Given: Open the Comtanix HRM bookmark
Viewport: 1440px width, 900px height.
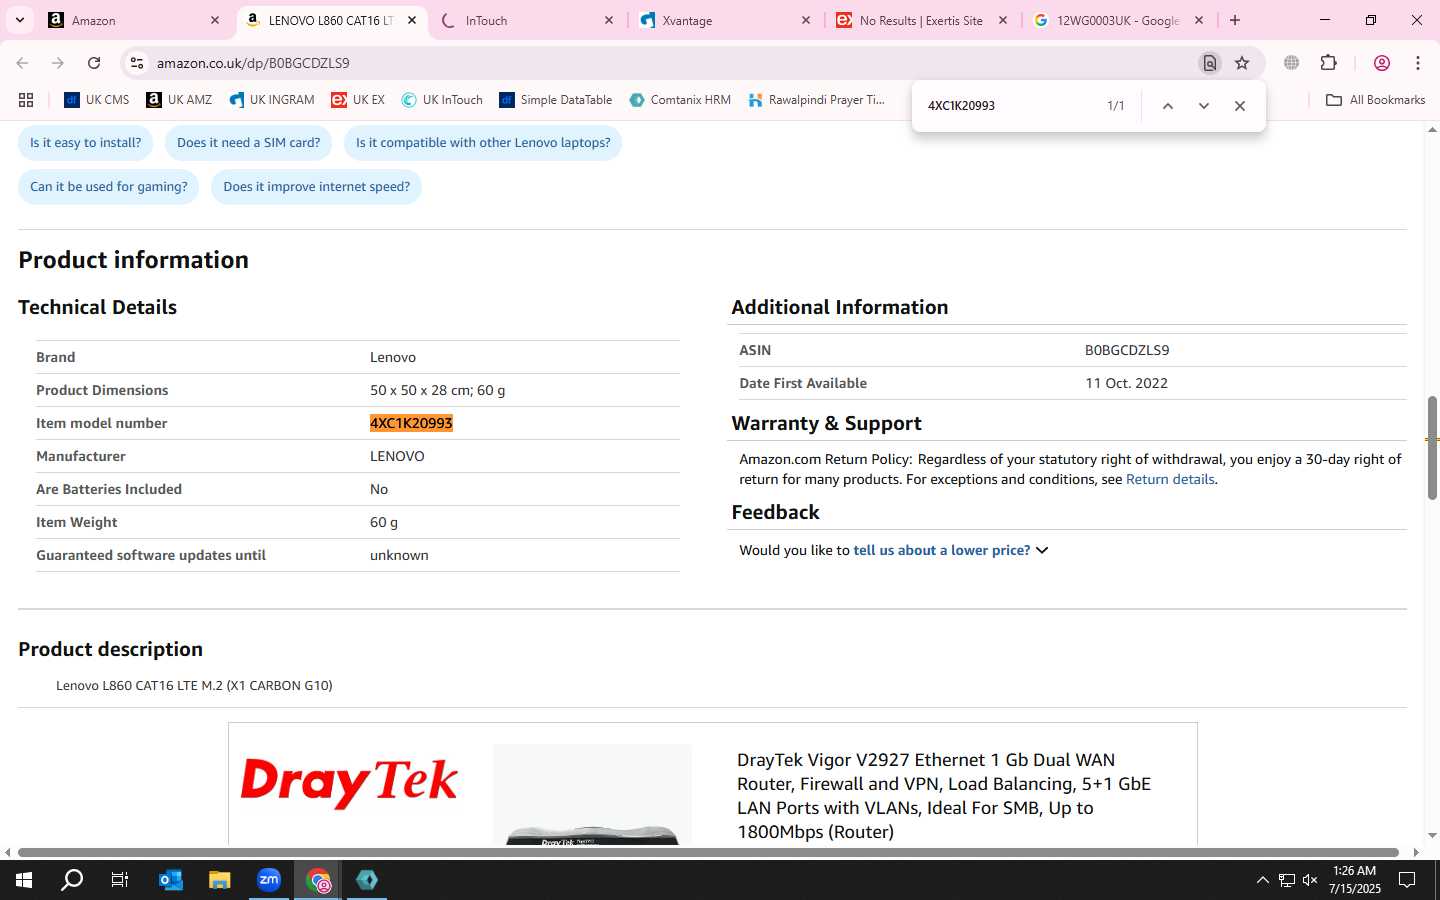Looking at the screenshot, I should tap(680, 100).
